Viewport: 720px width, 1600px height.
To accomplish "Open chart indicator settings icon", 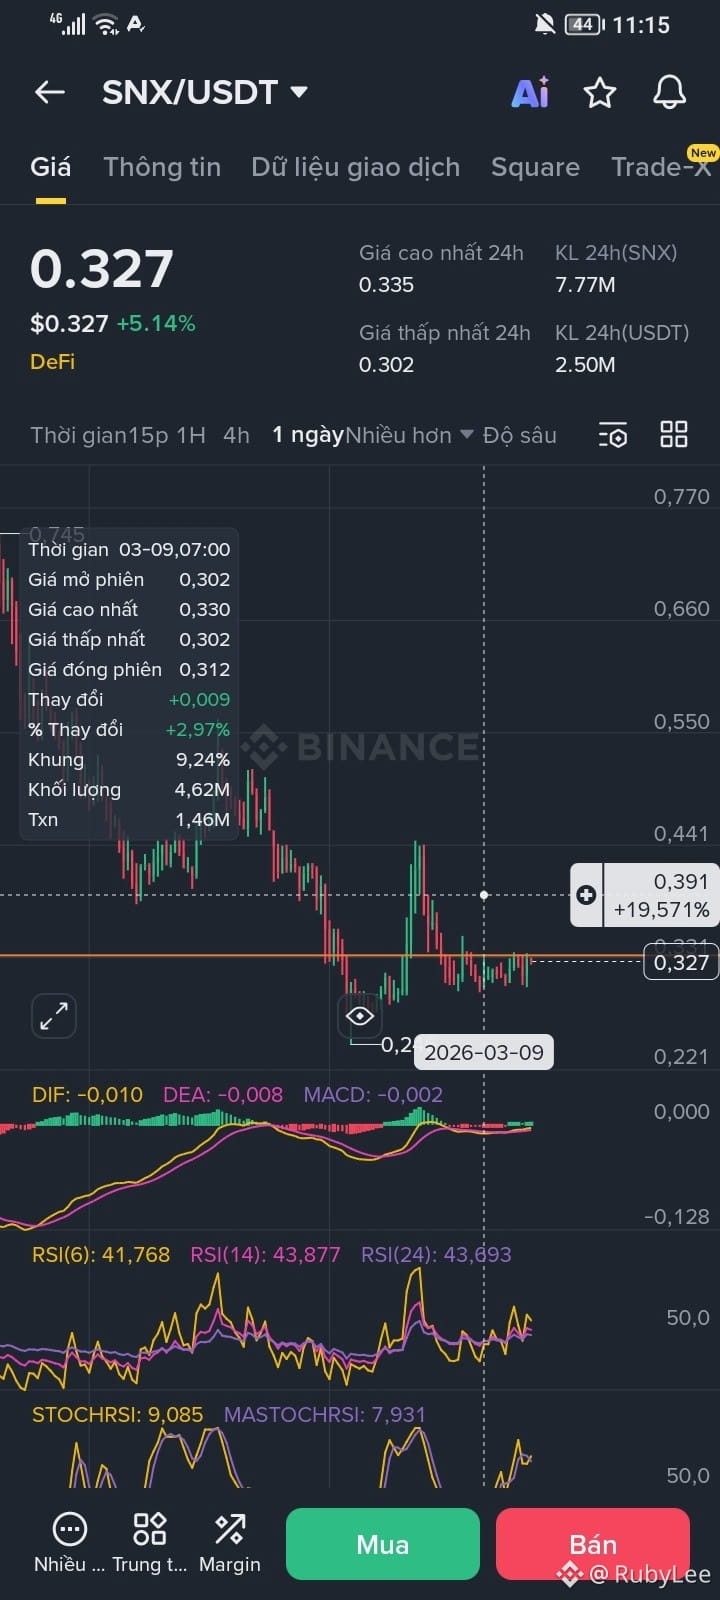I will coord(613,435).
